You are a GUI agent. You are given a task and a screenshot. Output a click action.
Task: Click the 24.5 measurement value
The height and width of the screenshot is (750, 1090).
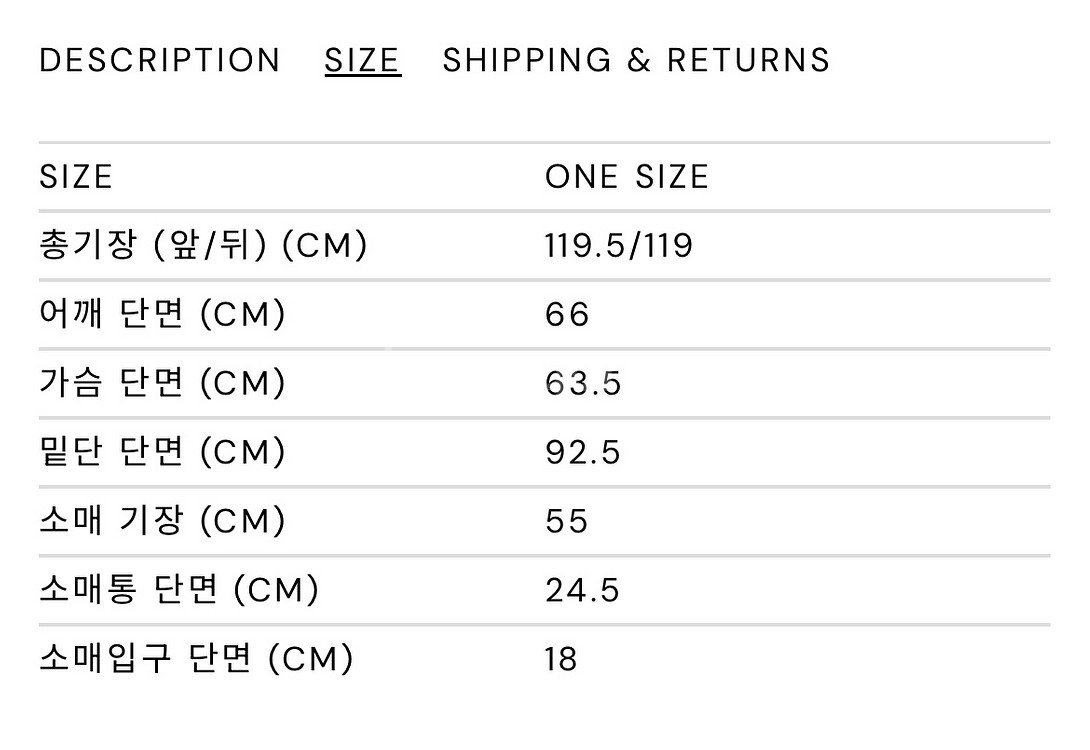[x=584, y=590]
